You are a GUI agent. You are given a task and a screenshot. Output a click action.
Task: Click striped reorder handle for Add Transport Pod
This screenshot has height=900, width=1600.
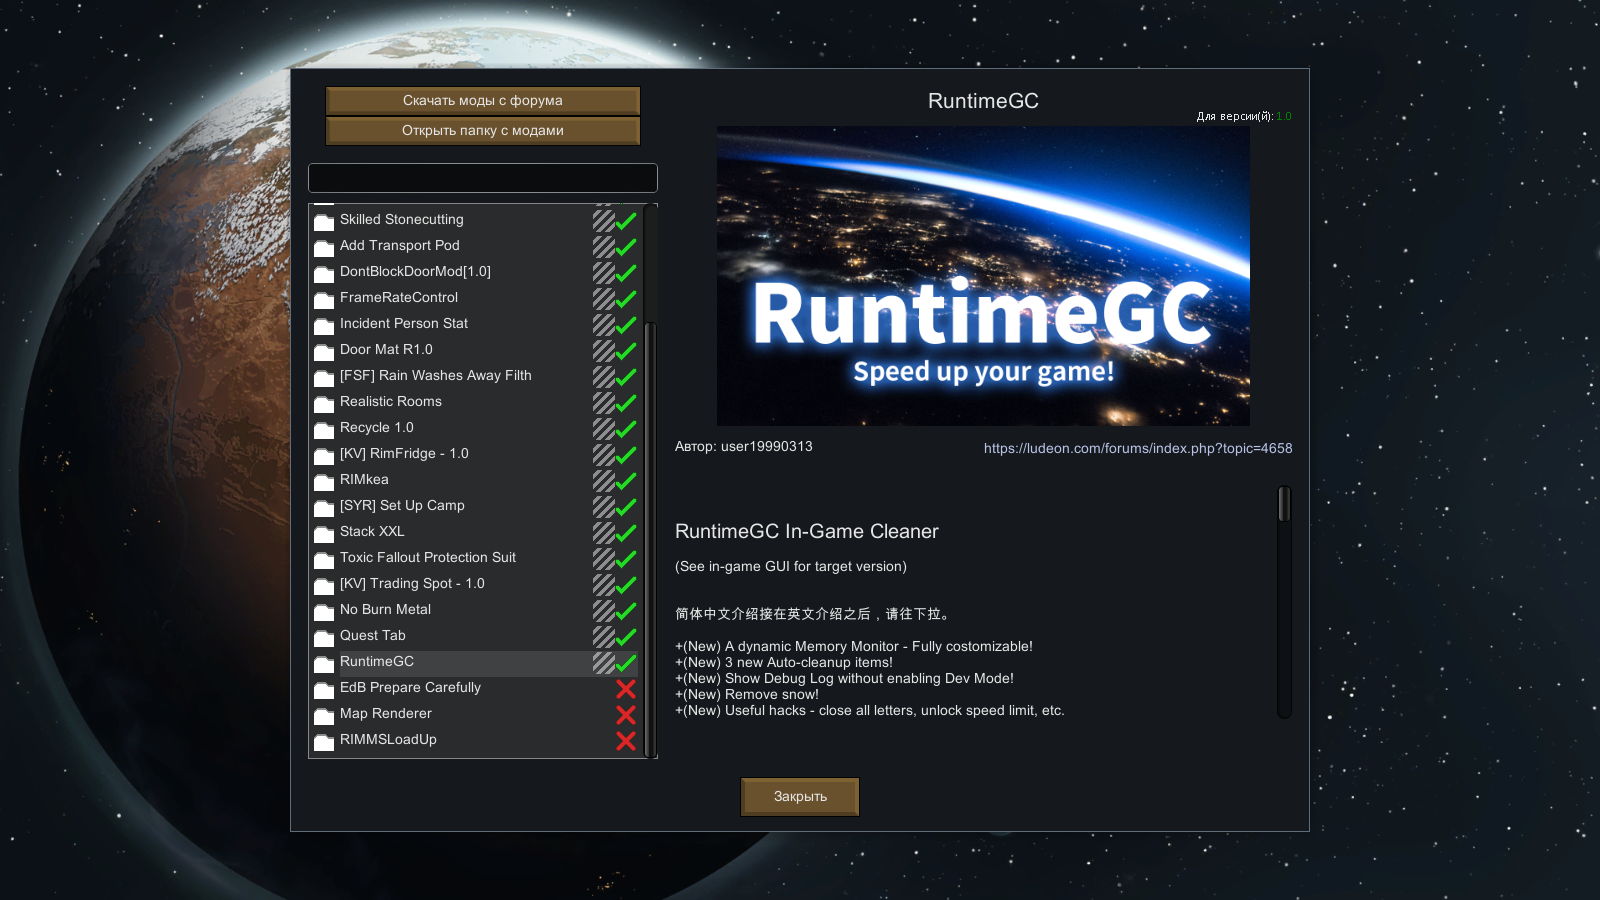[x=603, y=246]
